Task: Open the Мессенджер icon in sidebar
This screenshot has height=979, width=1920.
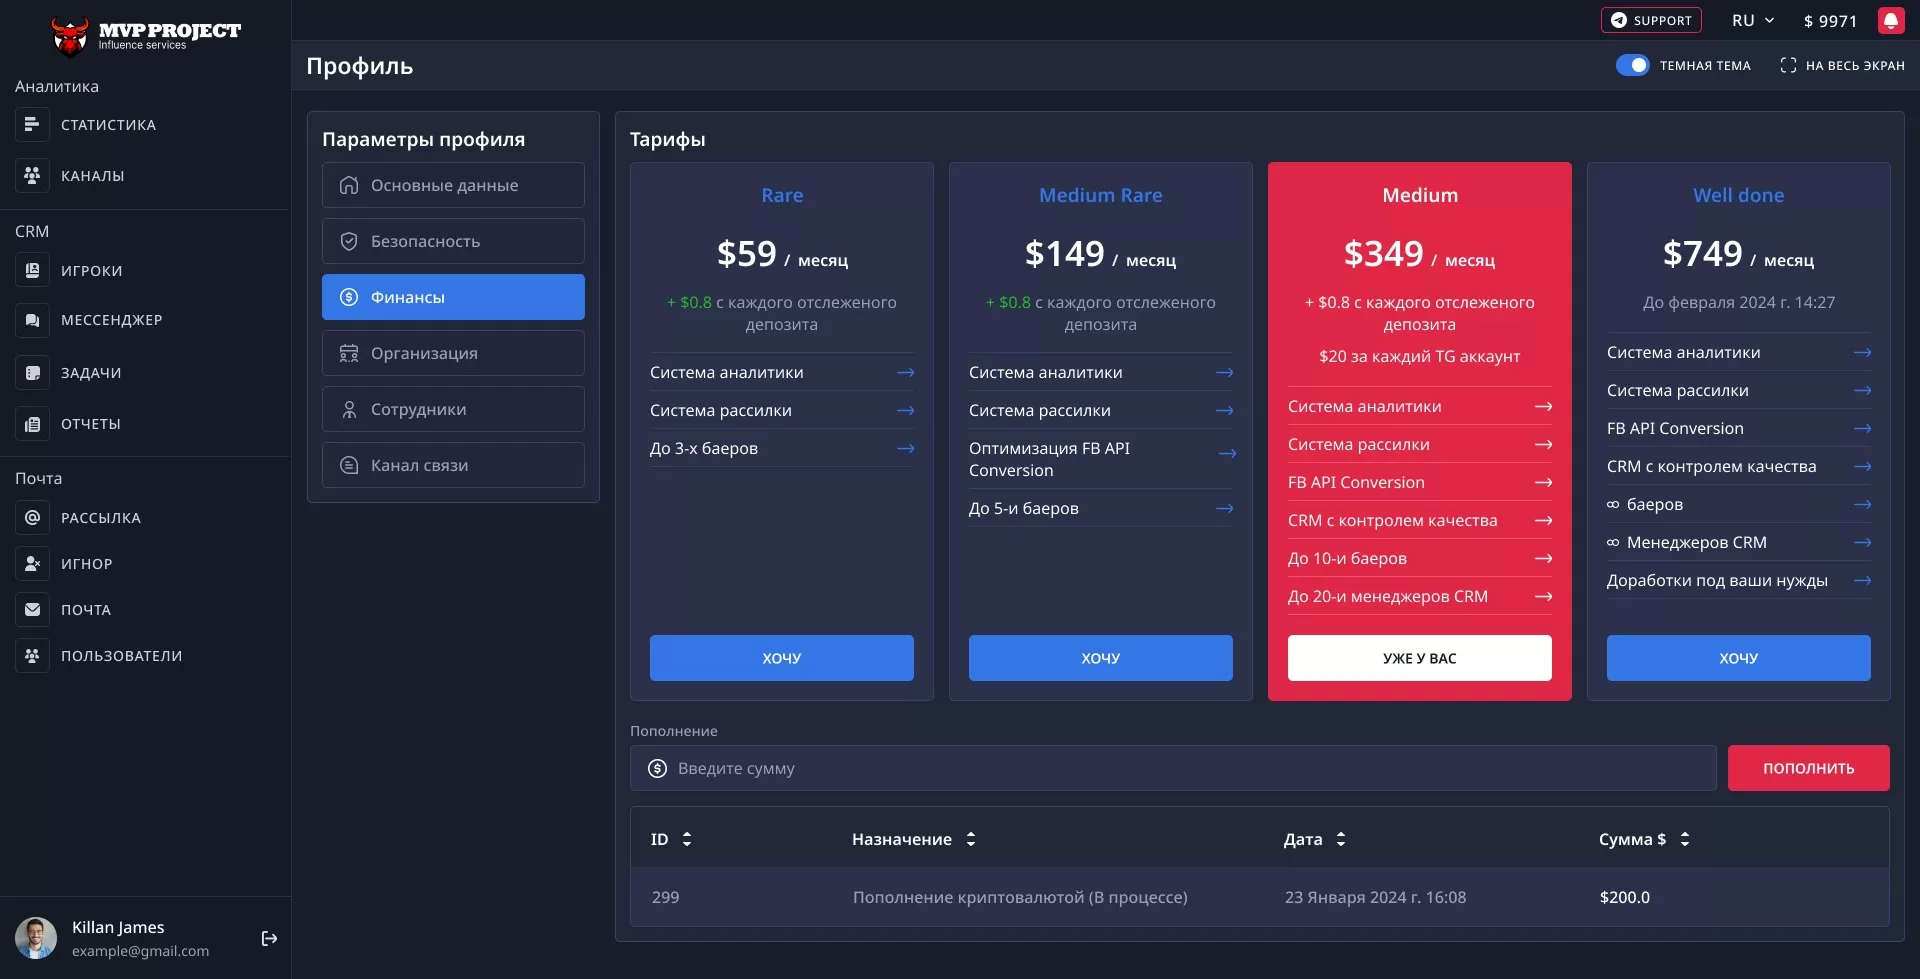Action: tap(32, 319)
